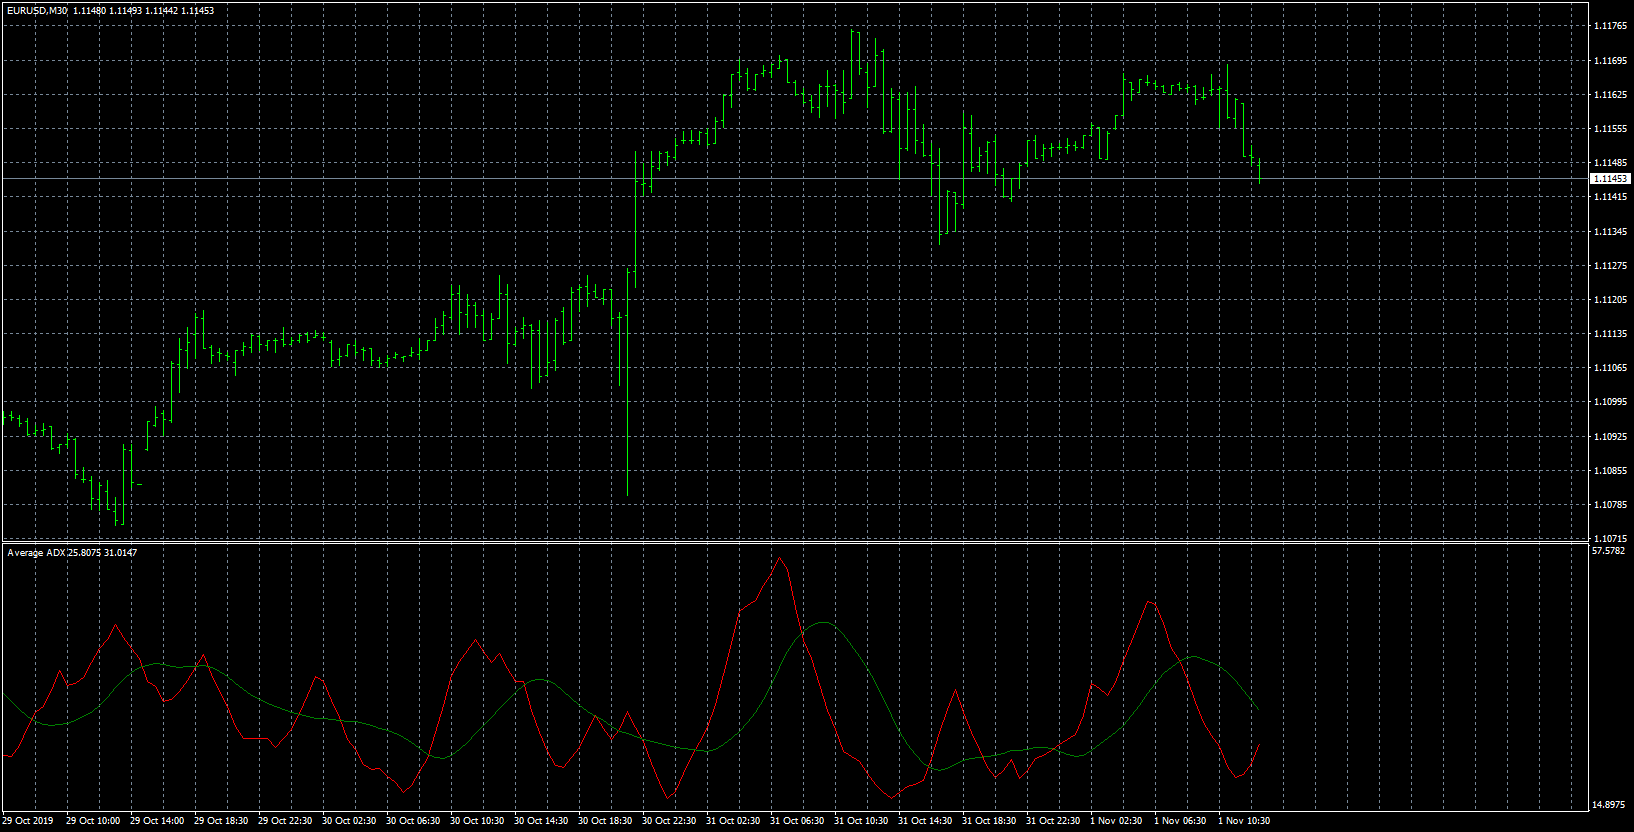Click the 1.11345 price axis label

pos(1610,232)
